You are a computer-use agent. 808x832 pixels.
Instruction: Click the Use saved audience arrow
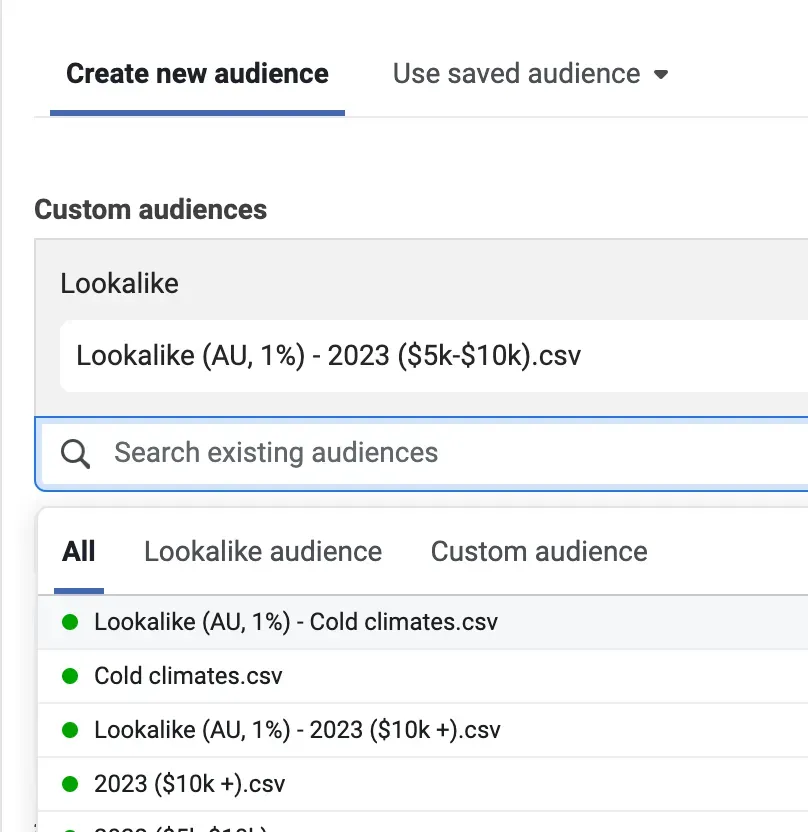click(x=661, y=74)
